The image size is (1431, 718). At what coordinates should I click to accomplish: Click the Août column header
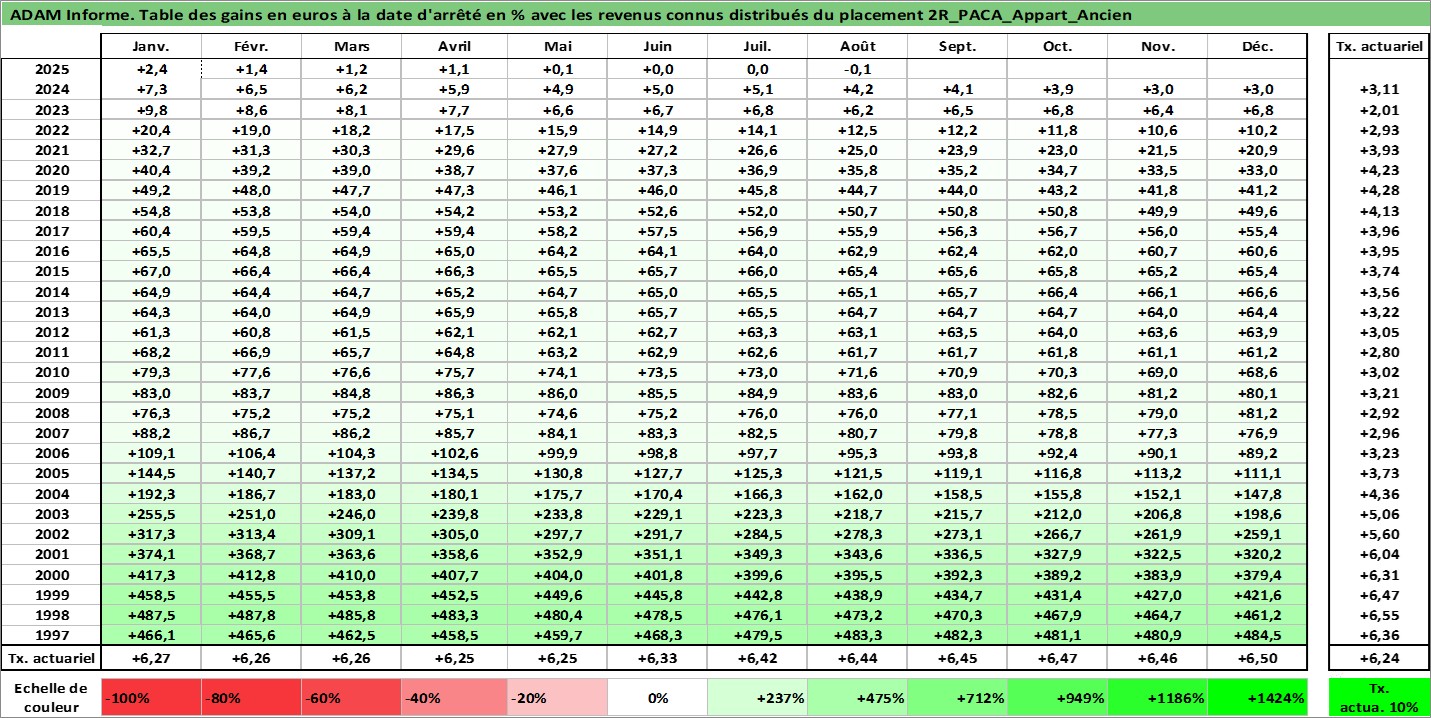point(857,47)
